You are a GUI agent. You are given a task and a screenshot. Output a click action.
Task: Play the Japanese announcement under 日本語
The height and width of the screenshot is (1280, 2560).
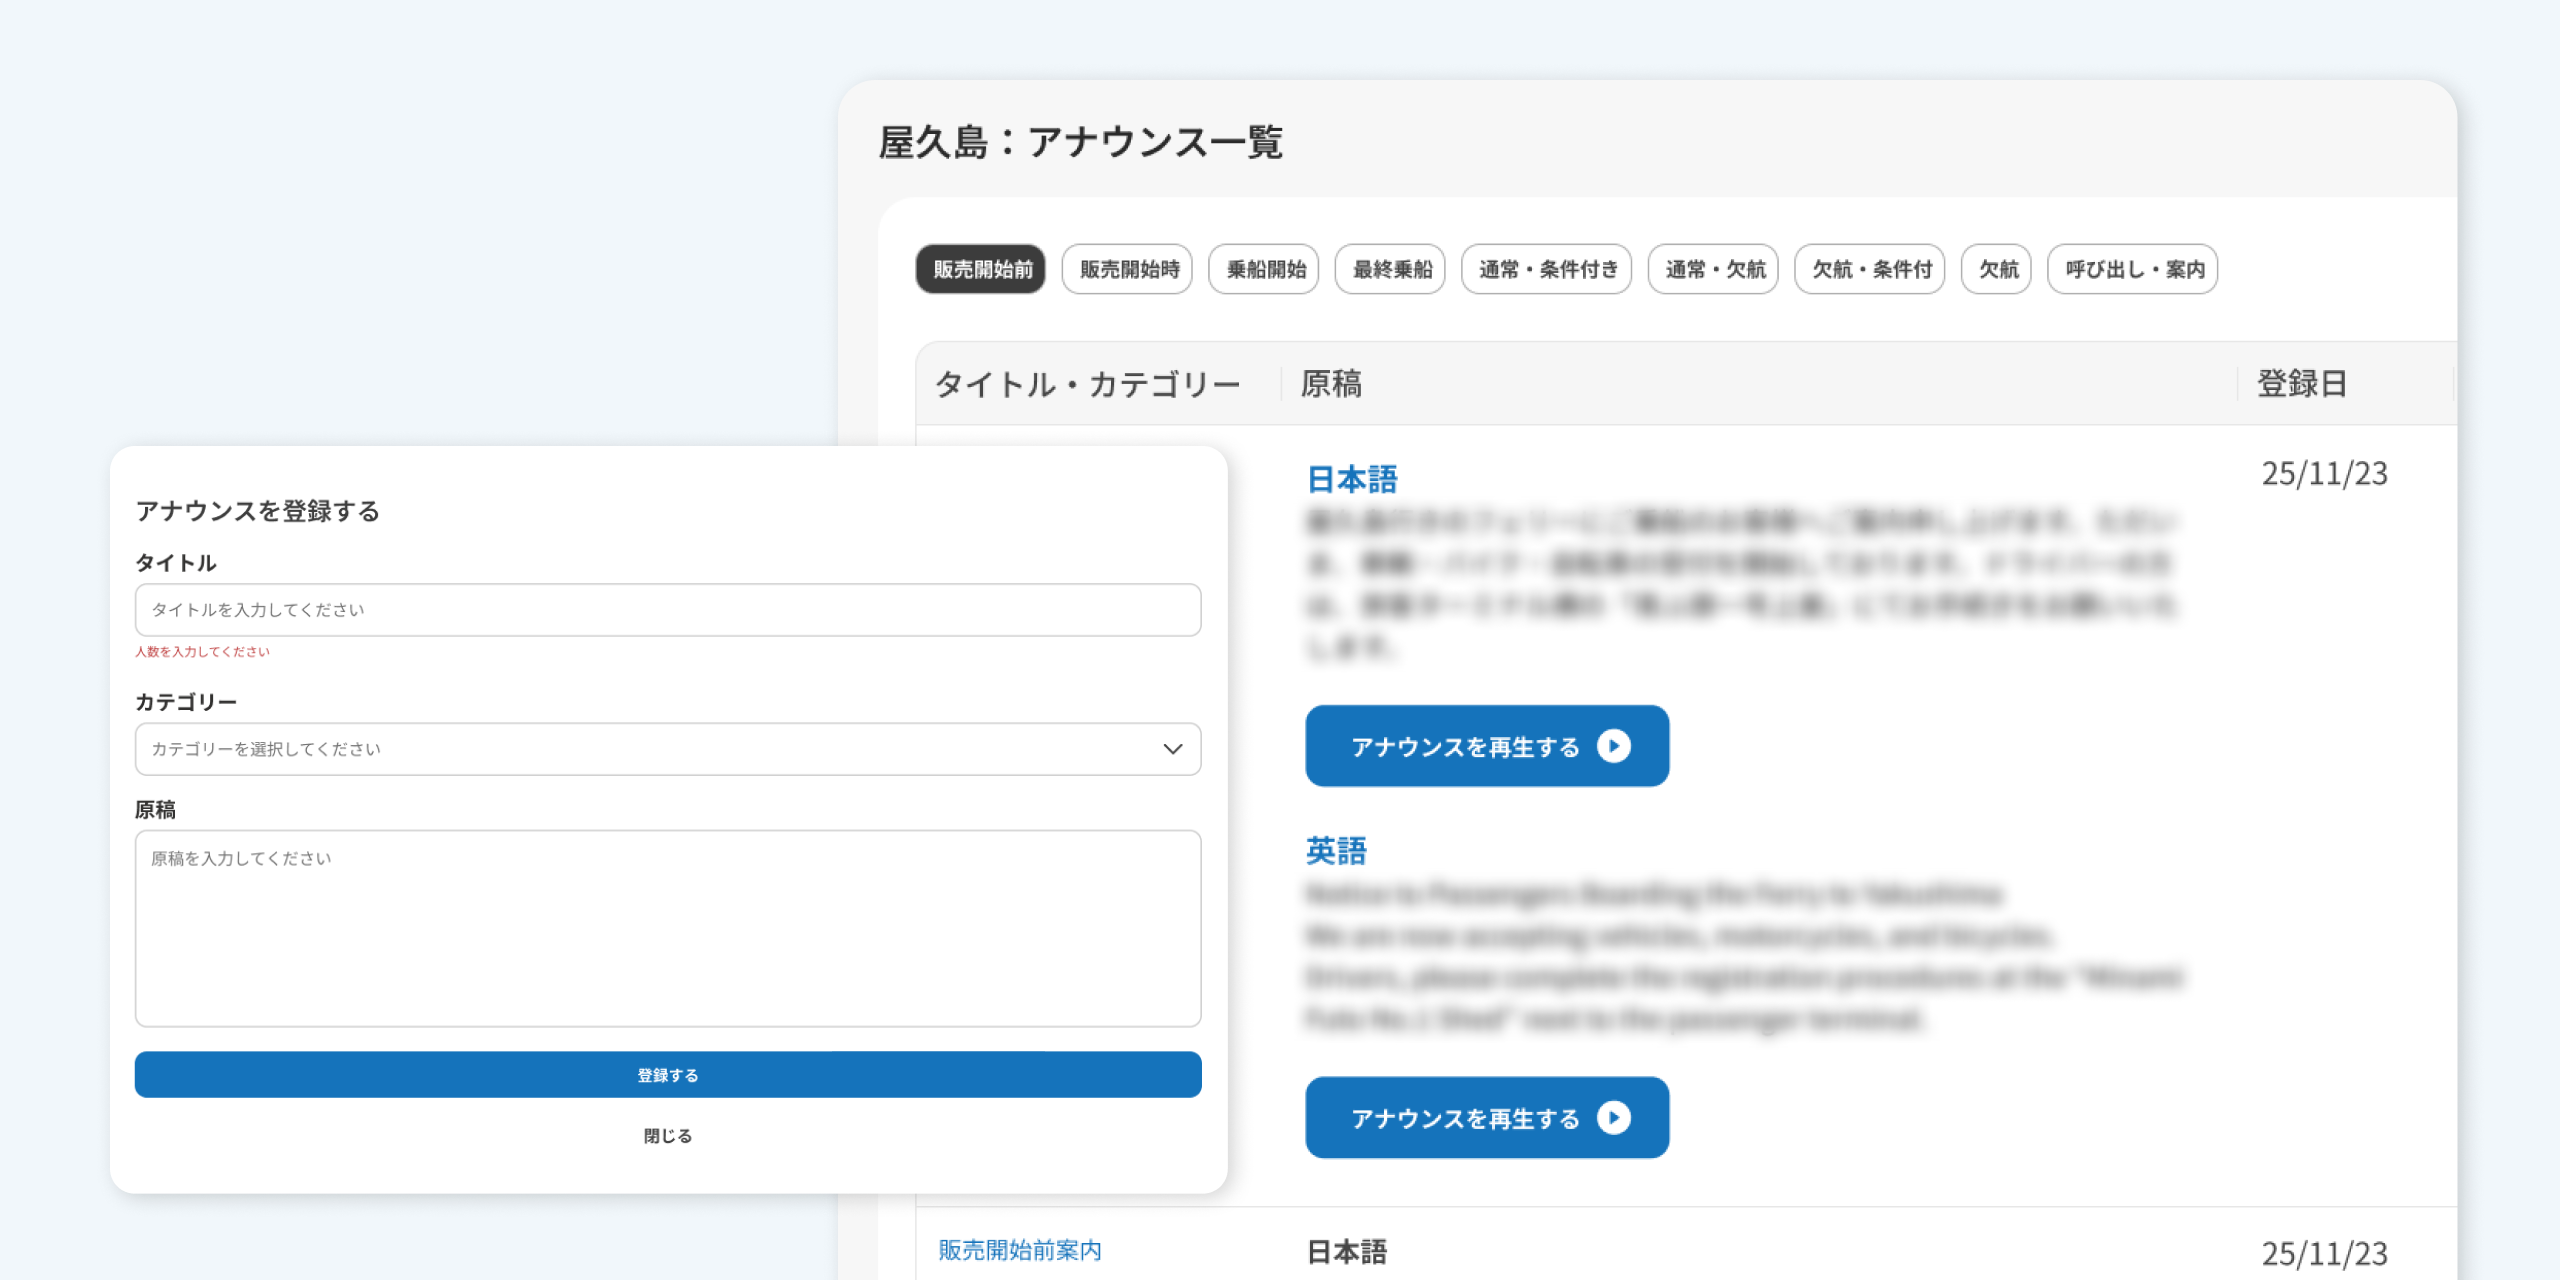coord(1487,746)
